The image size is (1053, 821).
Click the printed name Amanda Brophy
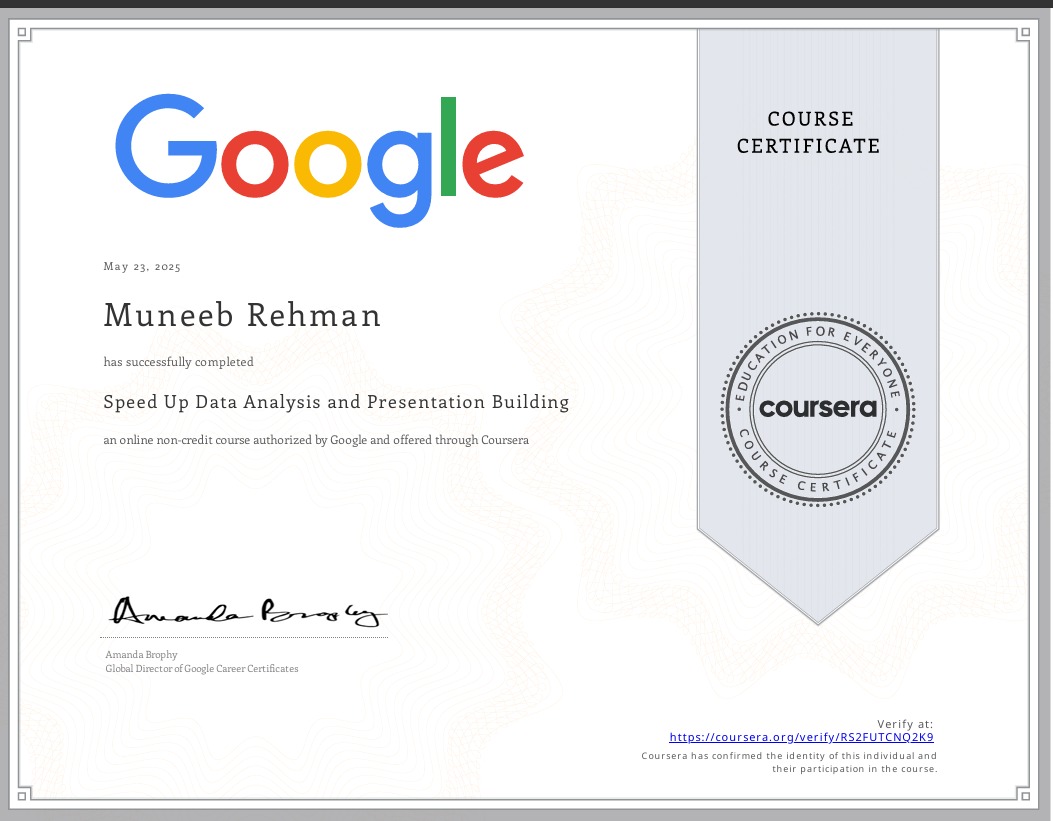[142, 655]
